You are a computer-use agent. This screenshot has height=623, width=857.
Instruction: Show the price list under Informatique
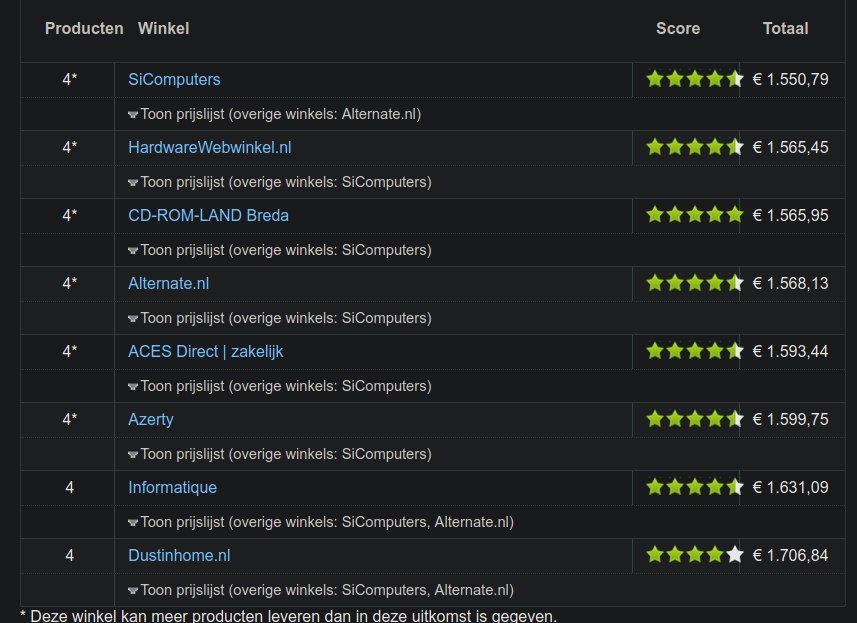pos(321,522)
